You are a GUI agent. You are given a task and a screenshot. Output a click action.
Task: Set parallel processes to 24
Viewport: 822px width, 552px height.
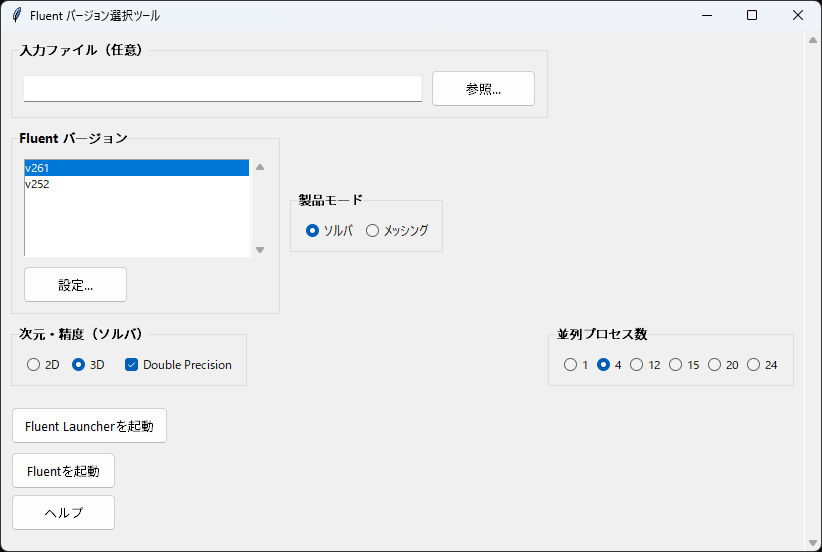click(762, 365)
